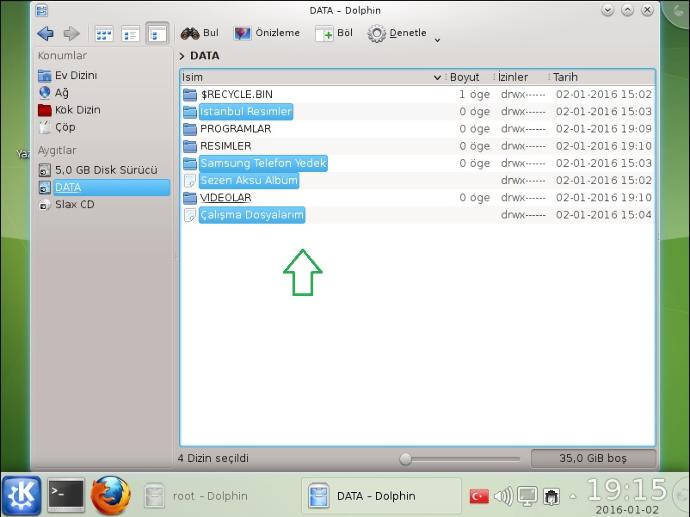
Task: Click date 02-01-2016 19:09 of PROGRAMLAR
Action: 603,128
